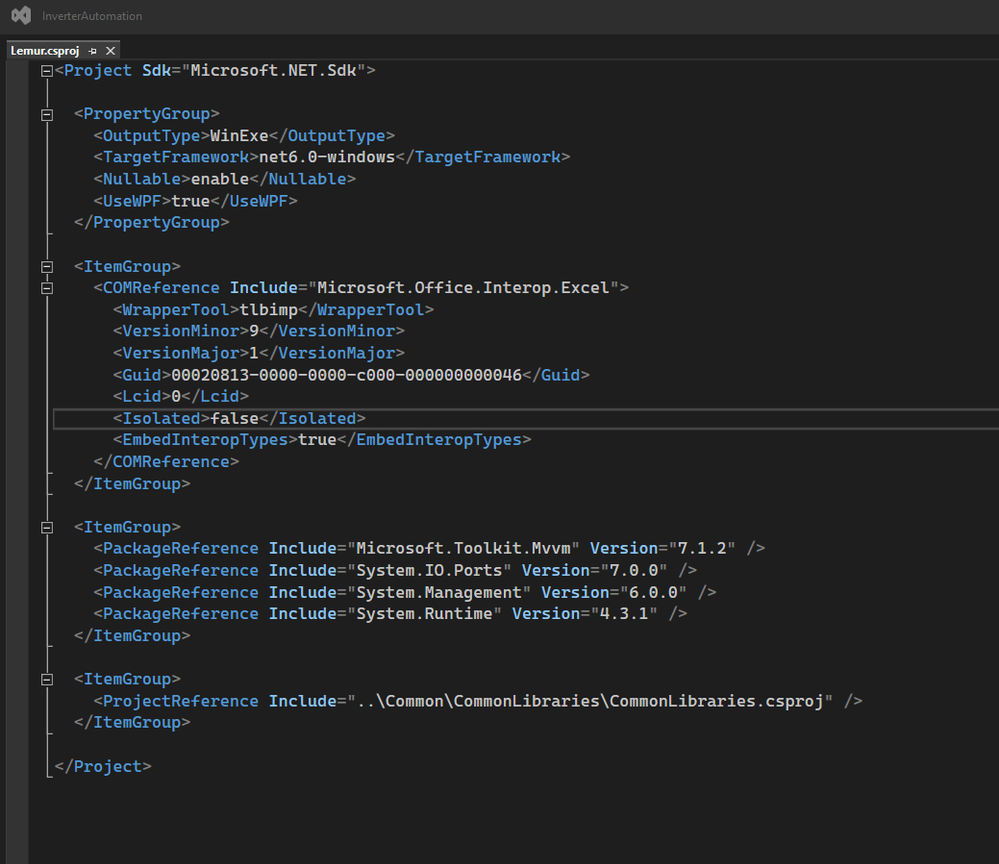Click the version 7.1.2 value
The width and height of the screenshot is (999, 864).
point(701,549)
